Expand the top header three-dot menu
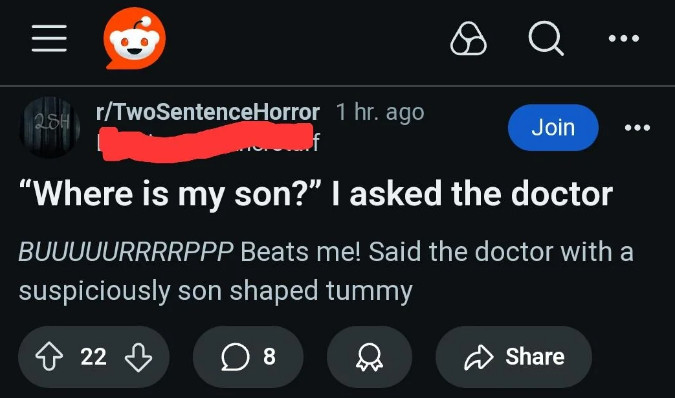The width and height of the screenshot is (675, 398). pyautogui.click(x=624, y=38)
